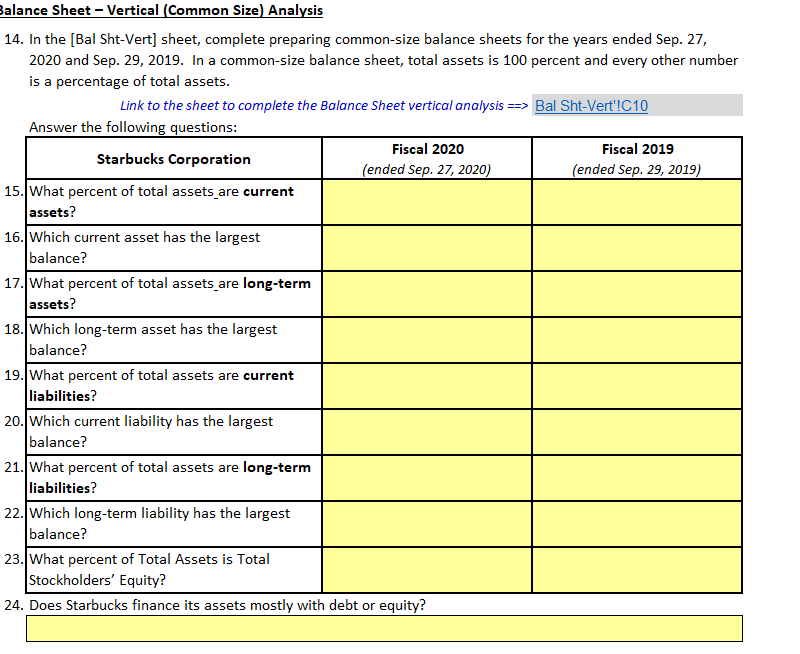The image size is (800, 654).
Task: Select Fiscal 2020 cell for largest current asset
Action: (425, 247)
